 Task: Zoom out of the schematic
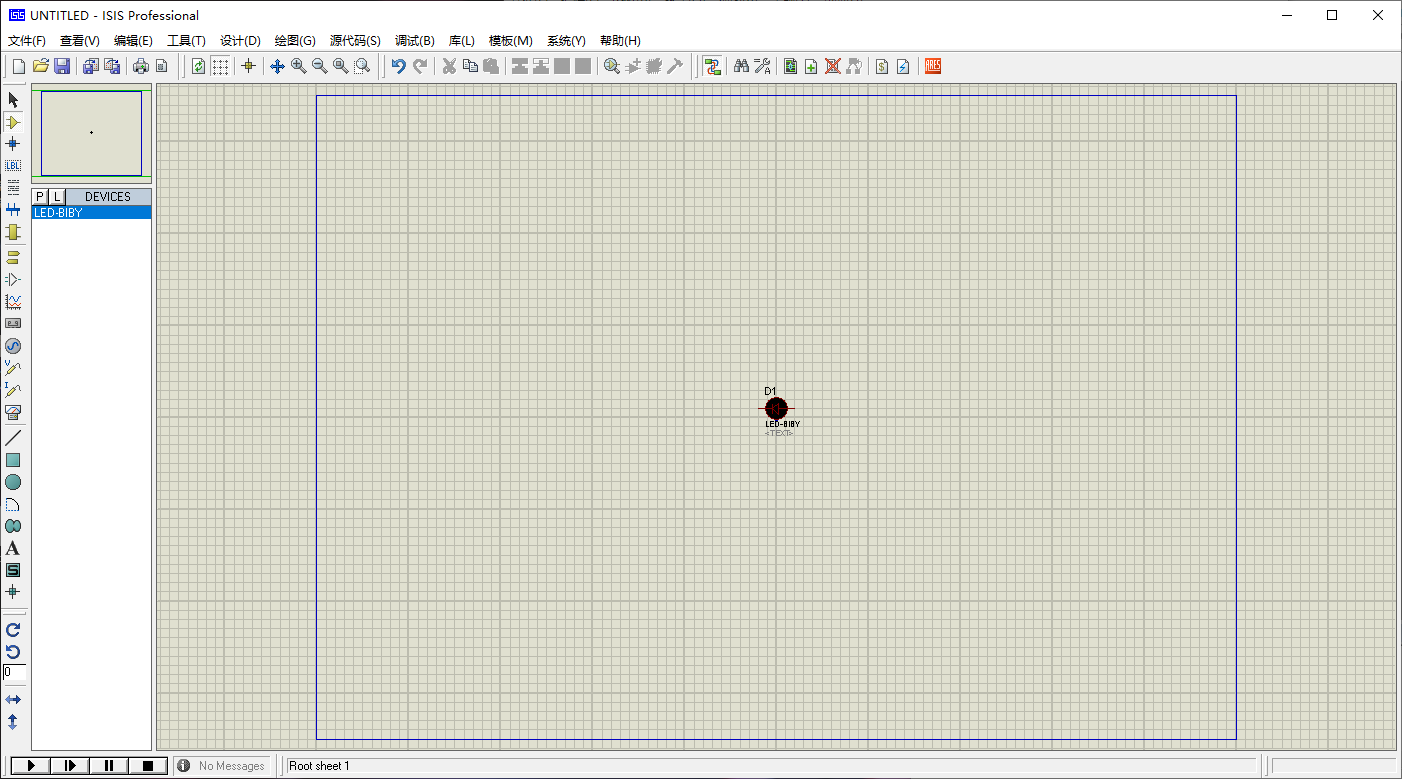pos(319,66)
